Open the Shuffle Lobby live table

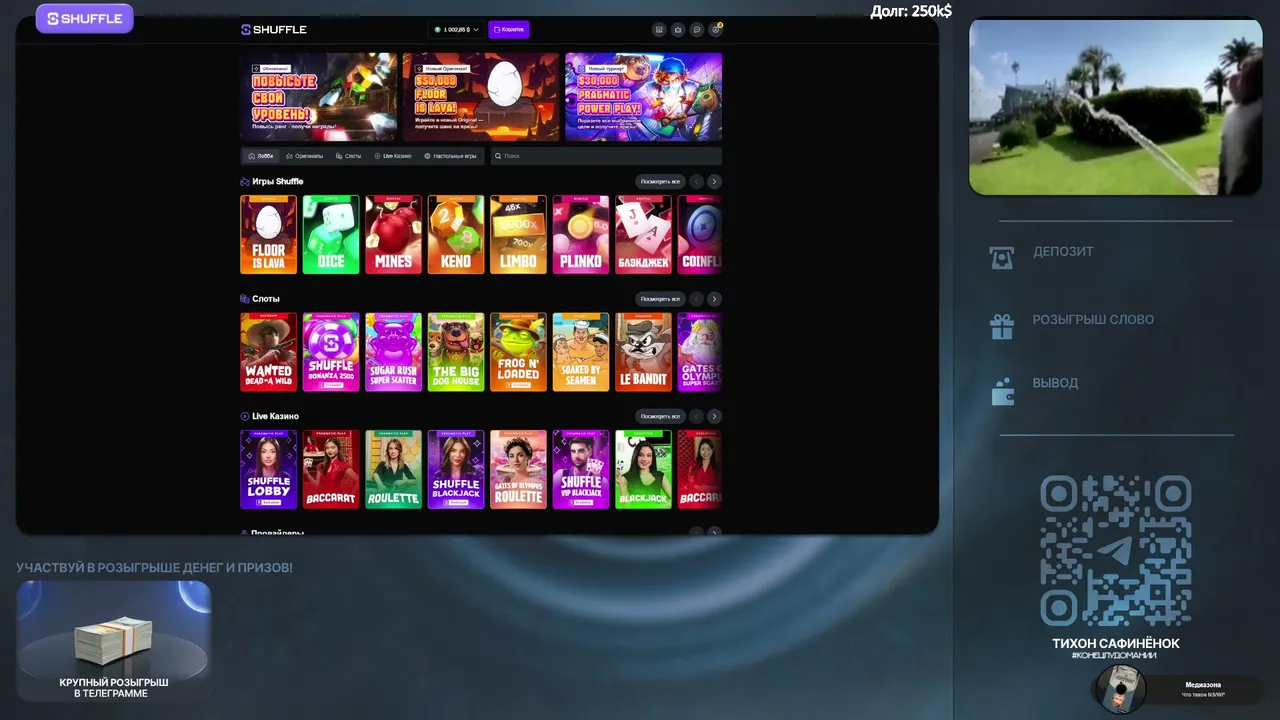(269, 469)
